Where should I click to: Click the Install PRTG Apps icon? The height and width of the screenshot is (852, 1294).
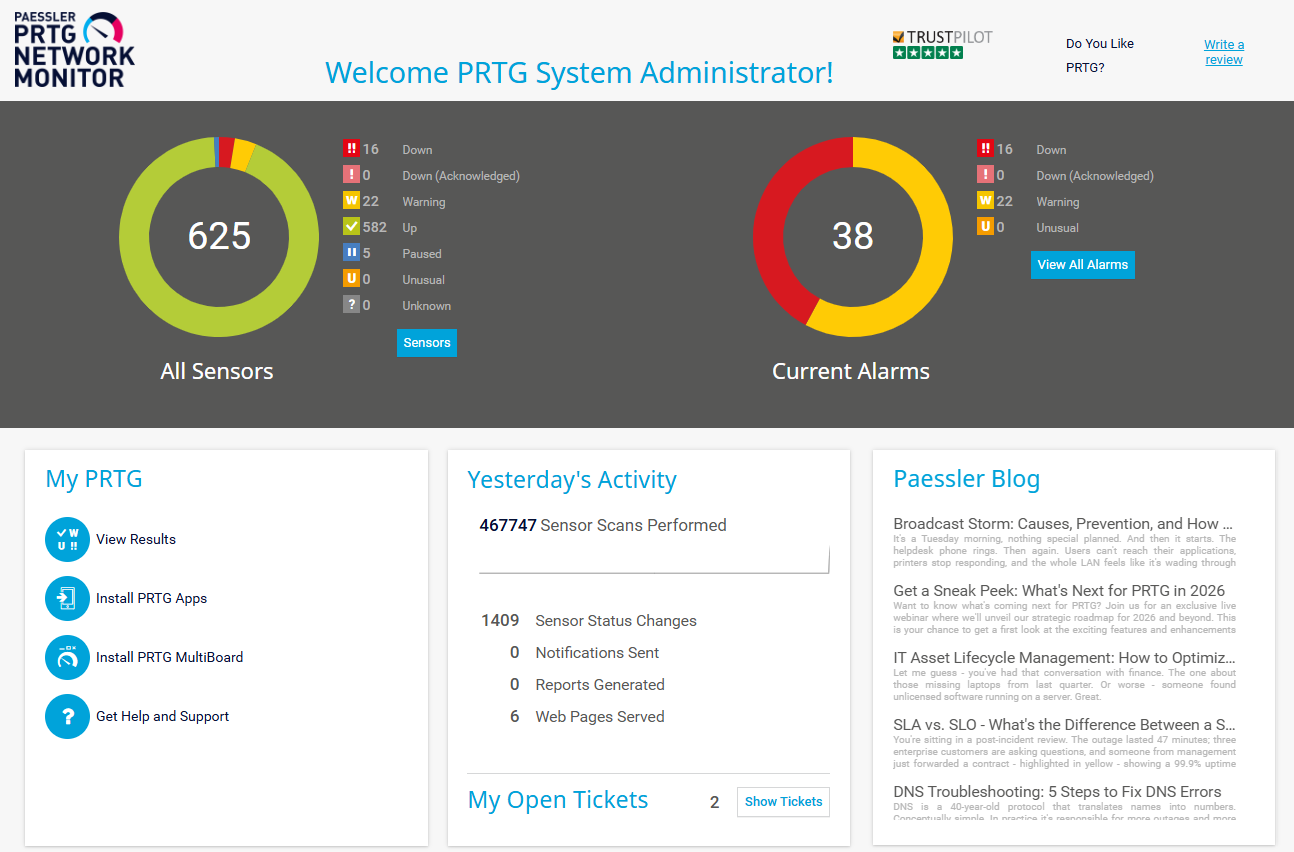[67, 599]
